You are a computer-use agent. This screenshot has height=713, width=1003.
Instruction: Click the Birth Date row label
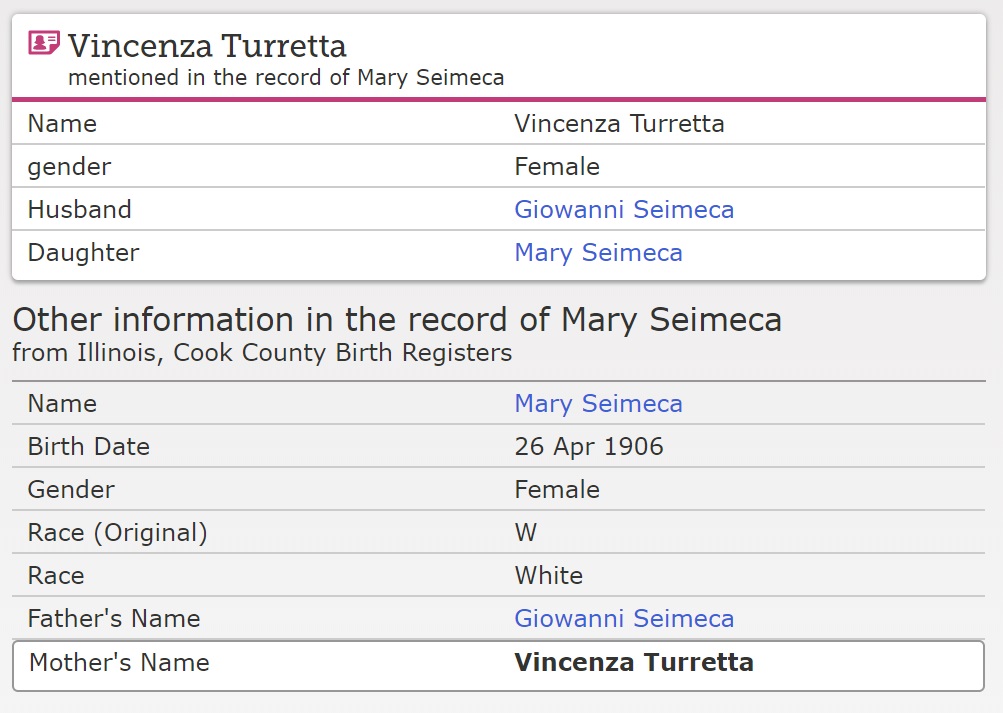tap(89, 447)
